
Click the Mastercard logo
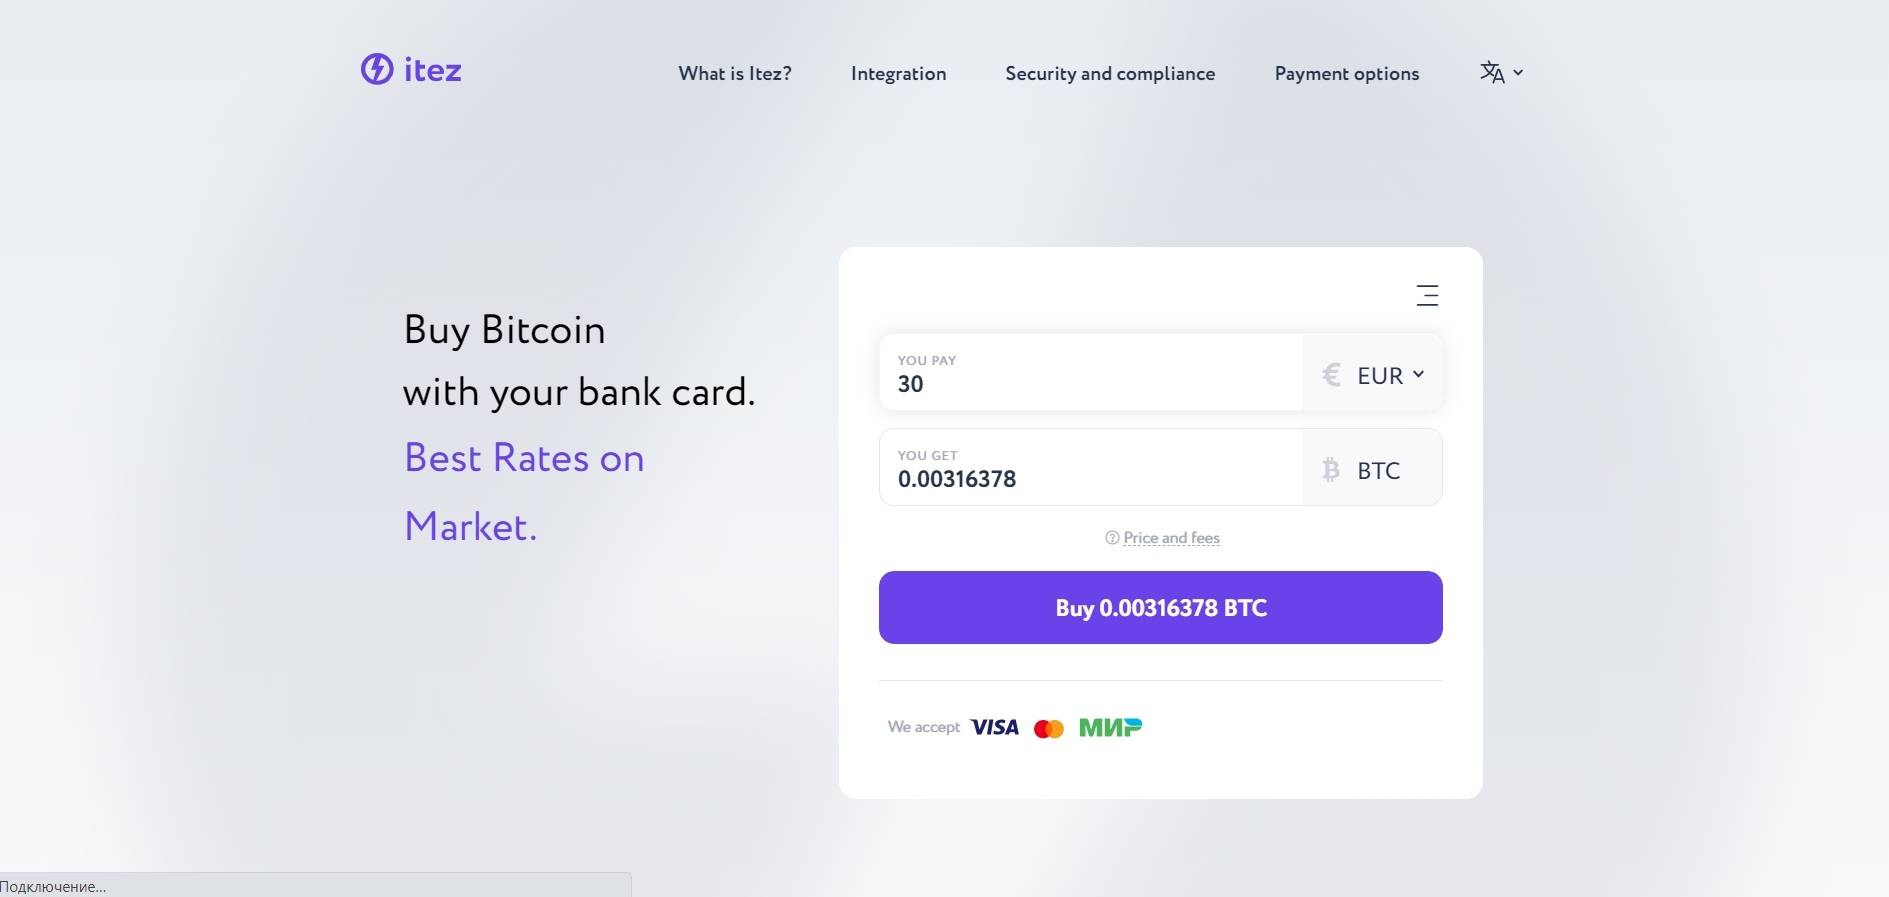pos(1049,729)
